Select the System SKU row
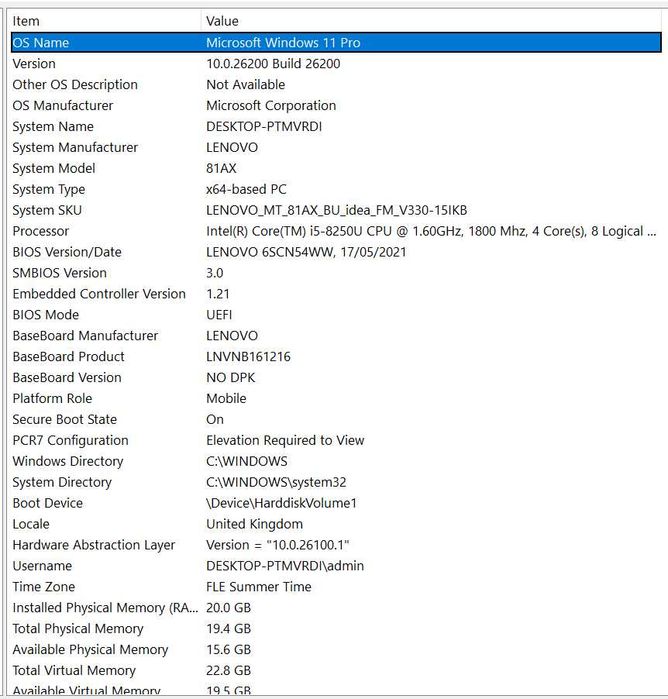The height and width of the screenshot is (699, 668). pos(336,210)
